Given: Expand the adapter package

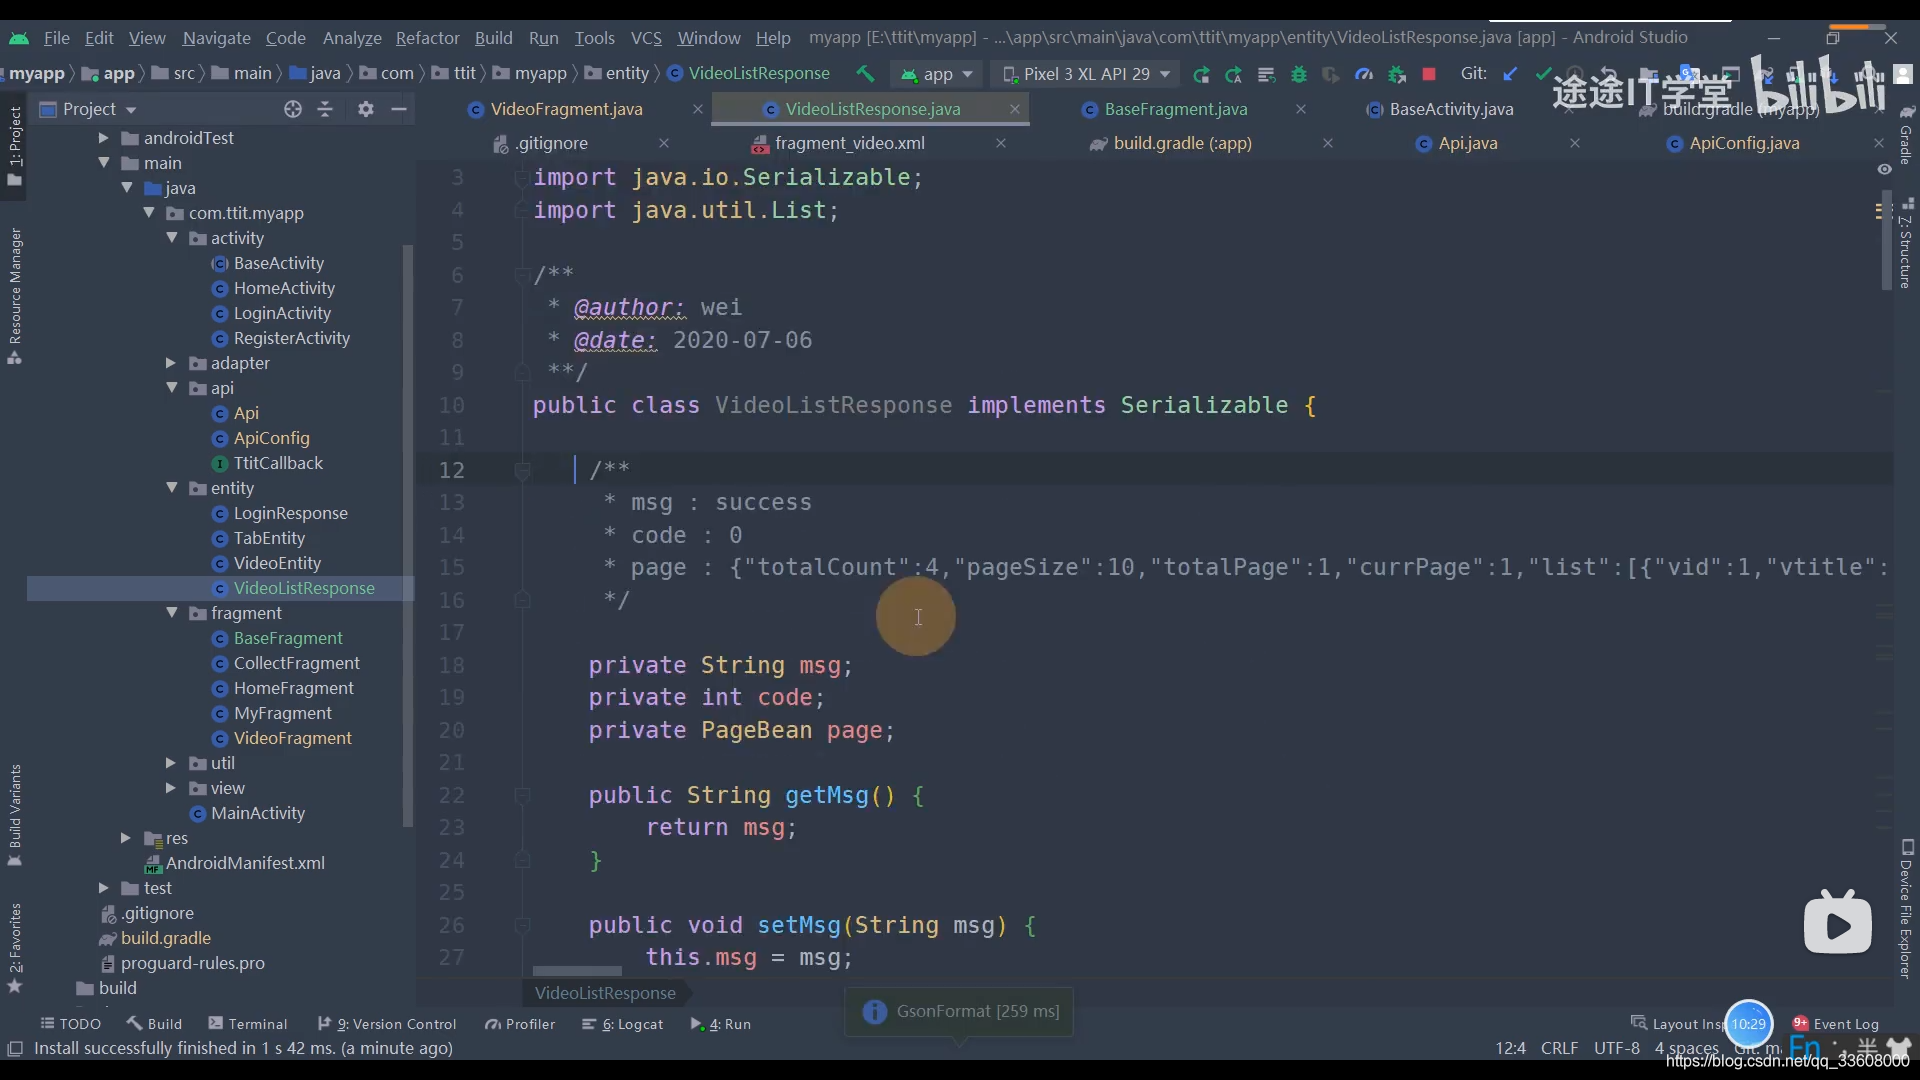Looking at the screenshot, I should coord(171,363).
